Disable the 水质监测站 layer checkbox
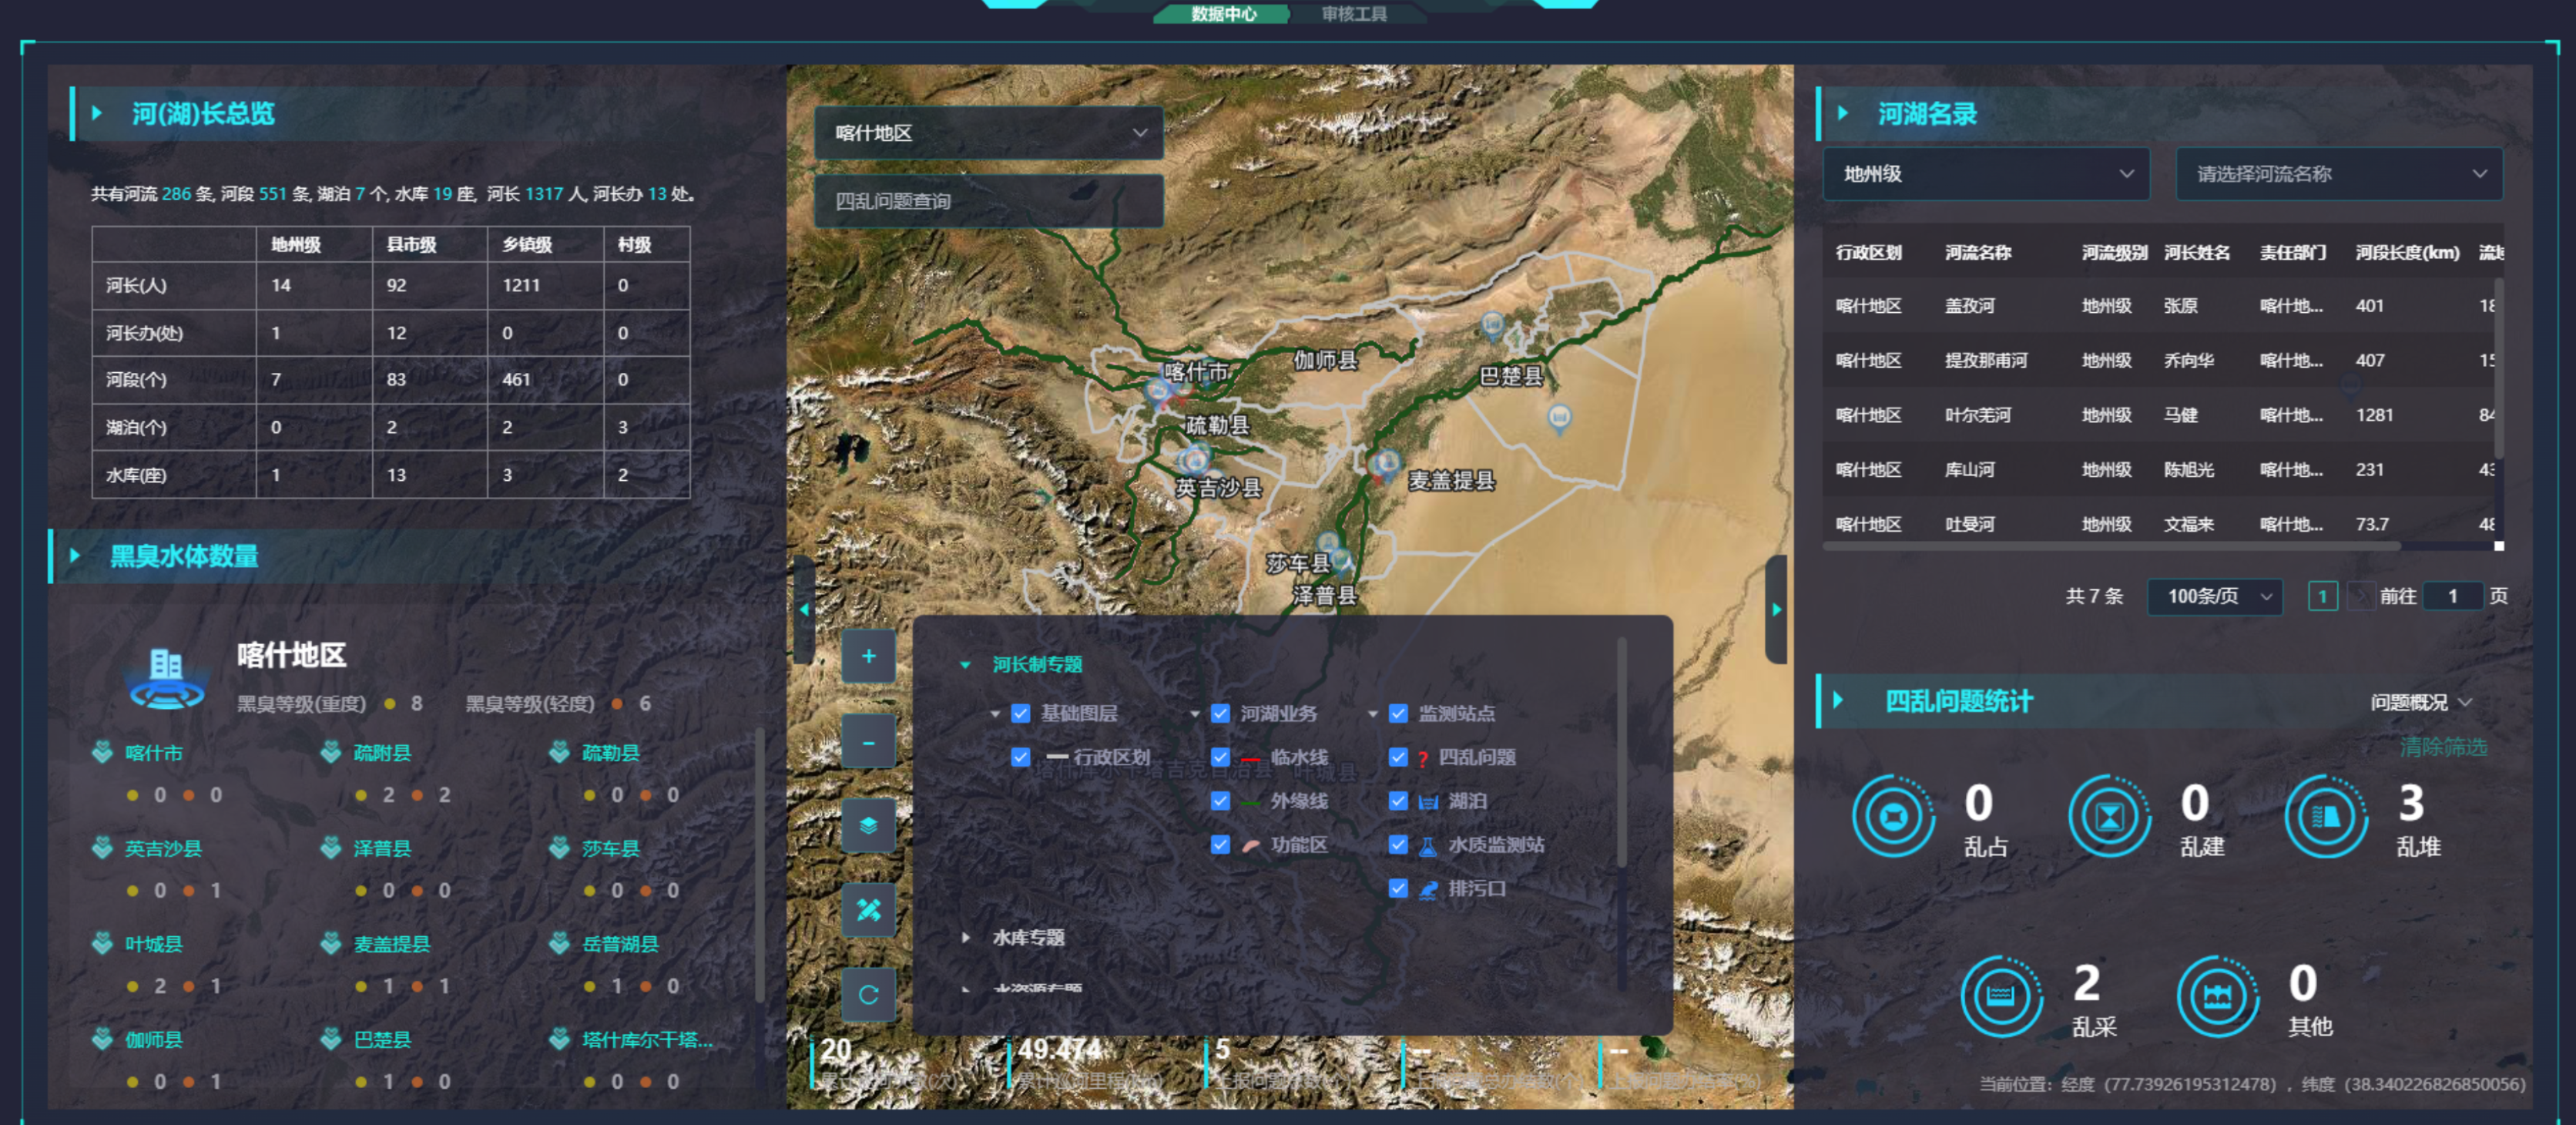The width and height of the screenshot is (2576, 1125). [1398, 845]
